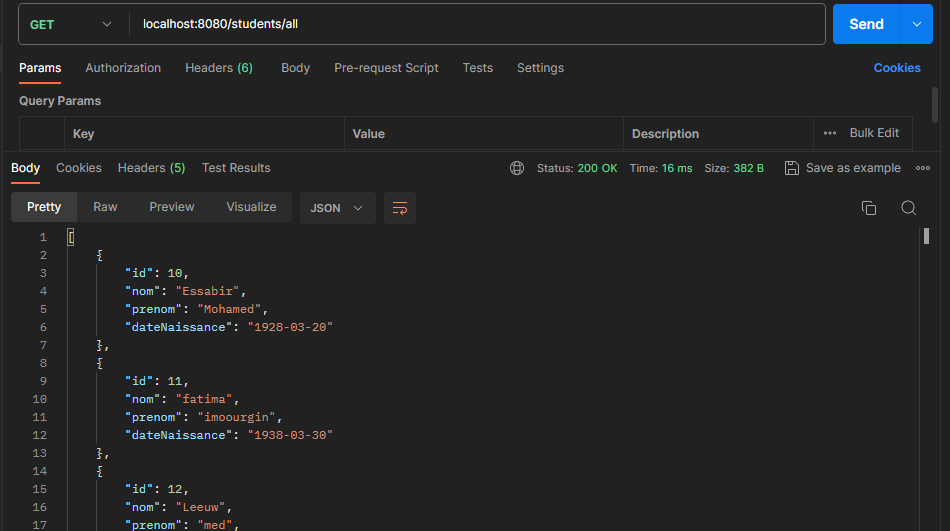Select the Pretty view mode
Screen dimensions: 950x531
[x=44, y=207]
